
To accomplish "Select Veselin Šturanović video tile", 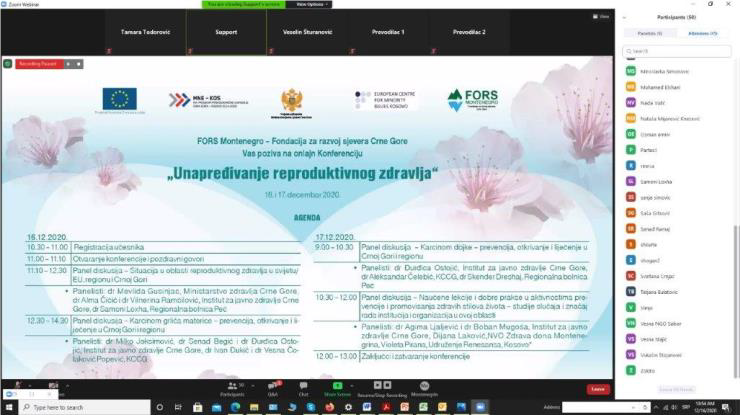I will click(x=307, y=32).
